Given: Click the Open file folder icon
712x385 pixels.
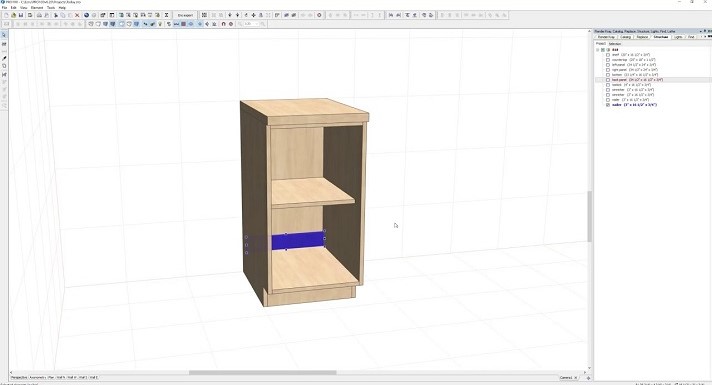Looking at the screenshot, I should coord(14,15).
